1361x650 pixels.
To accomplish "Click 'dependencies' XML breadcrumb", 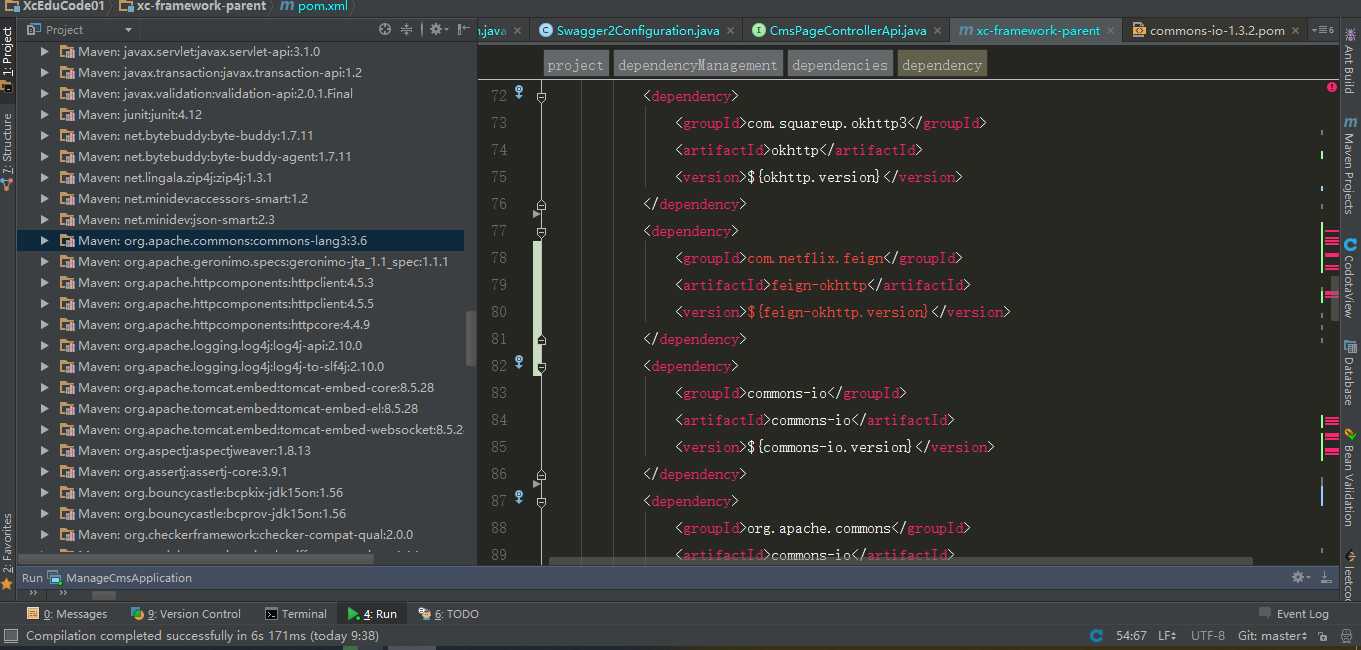I will tap(839, 65).
